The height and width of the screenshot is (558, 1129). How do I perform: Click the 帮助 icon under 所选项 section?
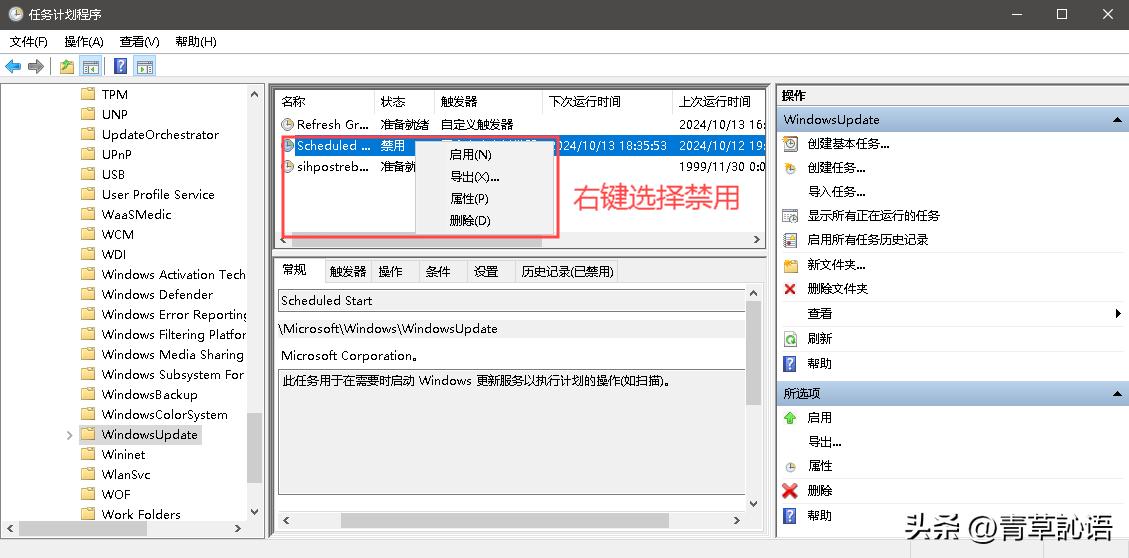(x=791, y=516)
